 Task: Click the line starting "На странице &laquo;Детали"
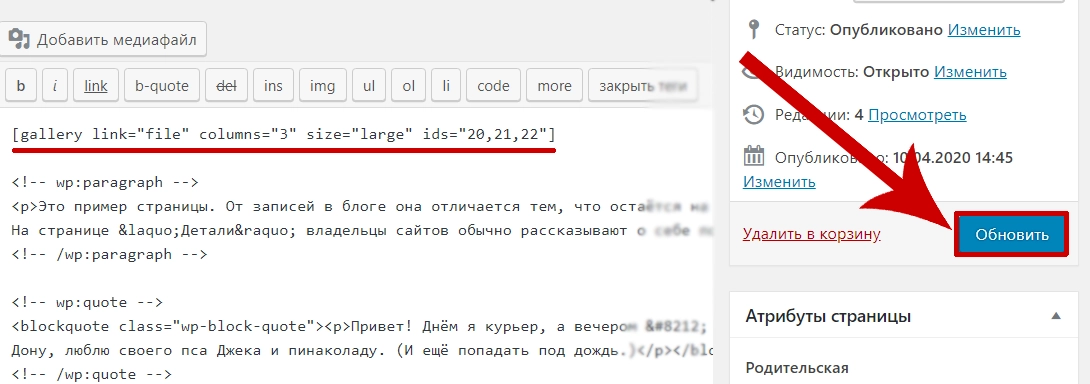(361, 230)
